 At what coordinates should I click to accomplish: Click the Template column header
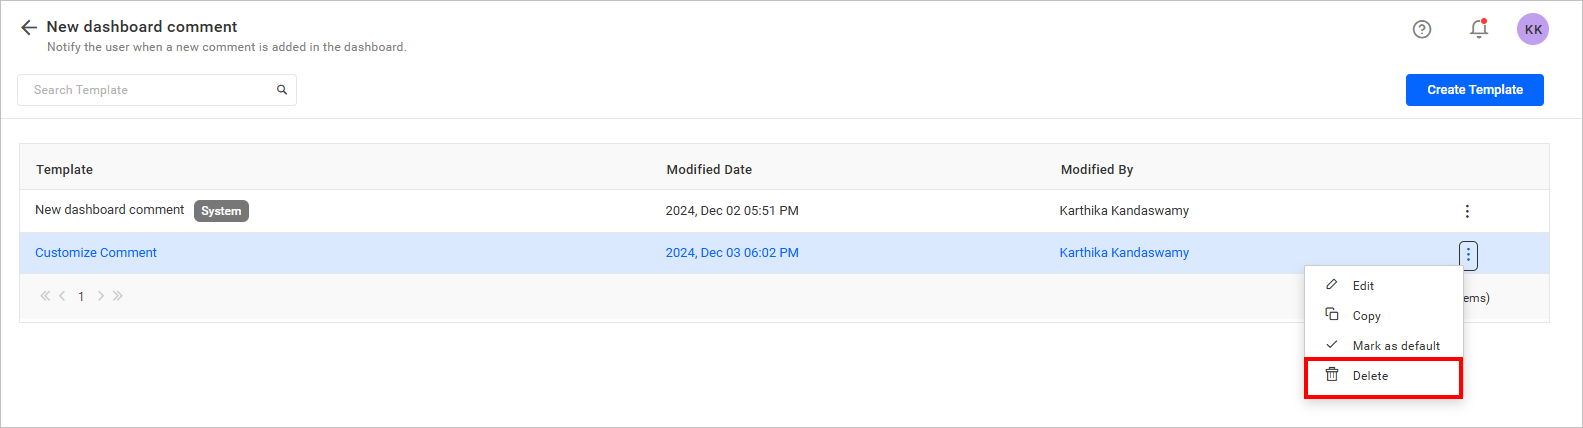click(65, 170)
